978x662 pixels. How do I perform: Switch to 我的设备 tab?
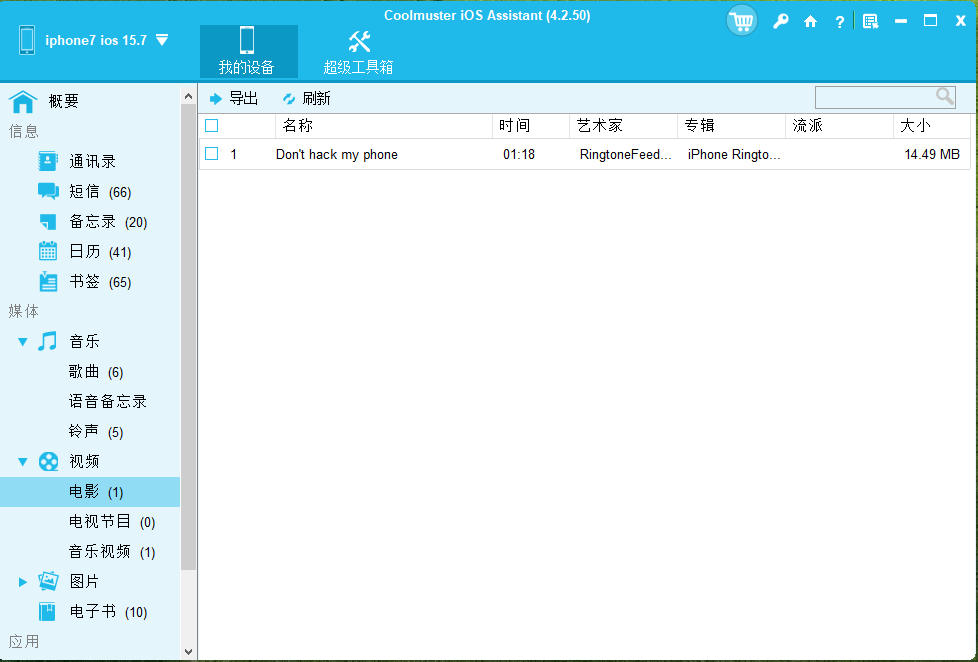point(248,51)
